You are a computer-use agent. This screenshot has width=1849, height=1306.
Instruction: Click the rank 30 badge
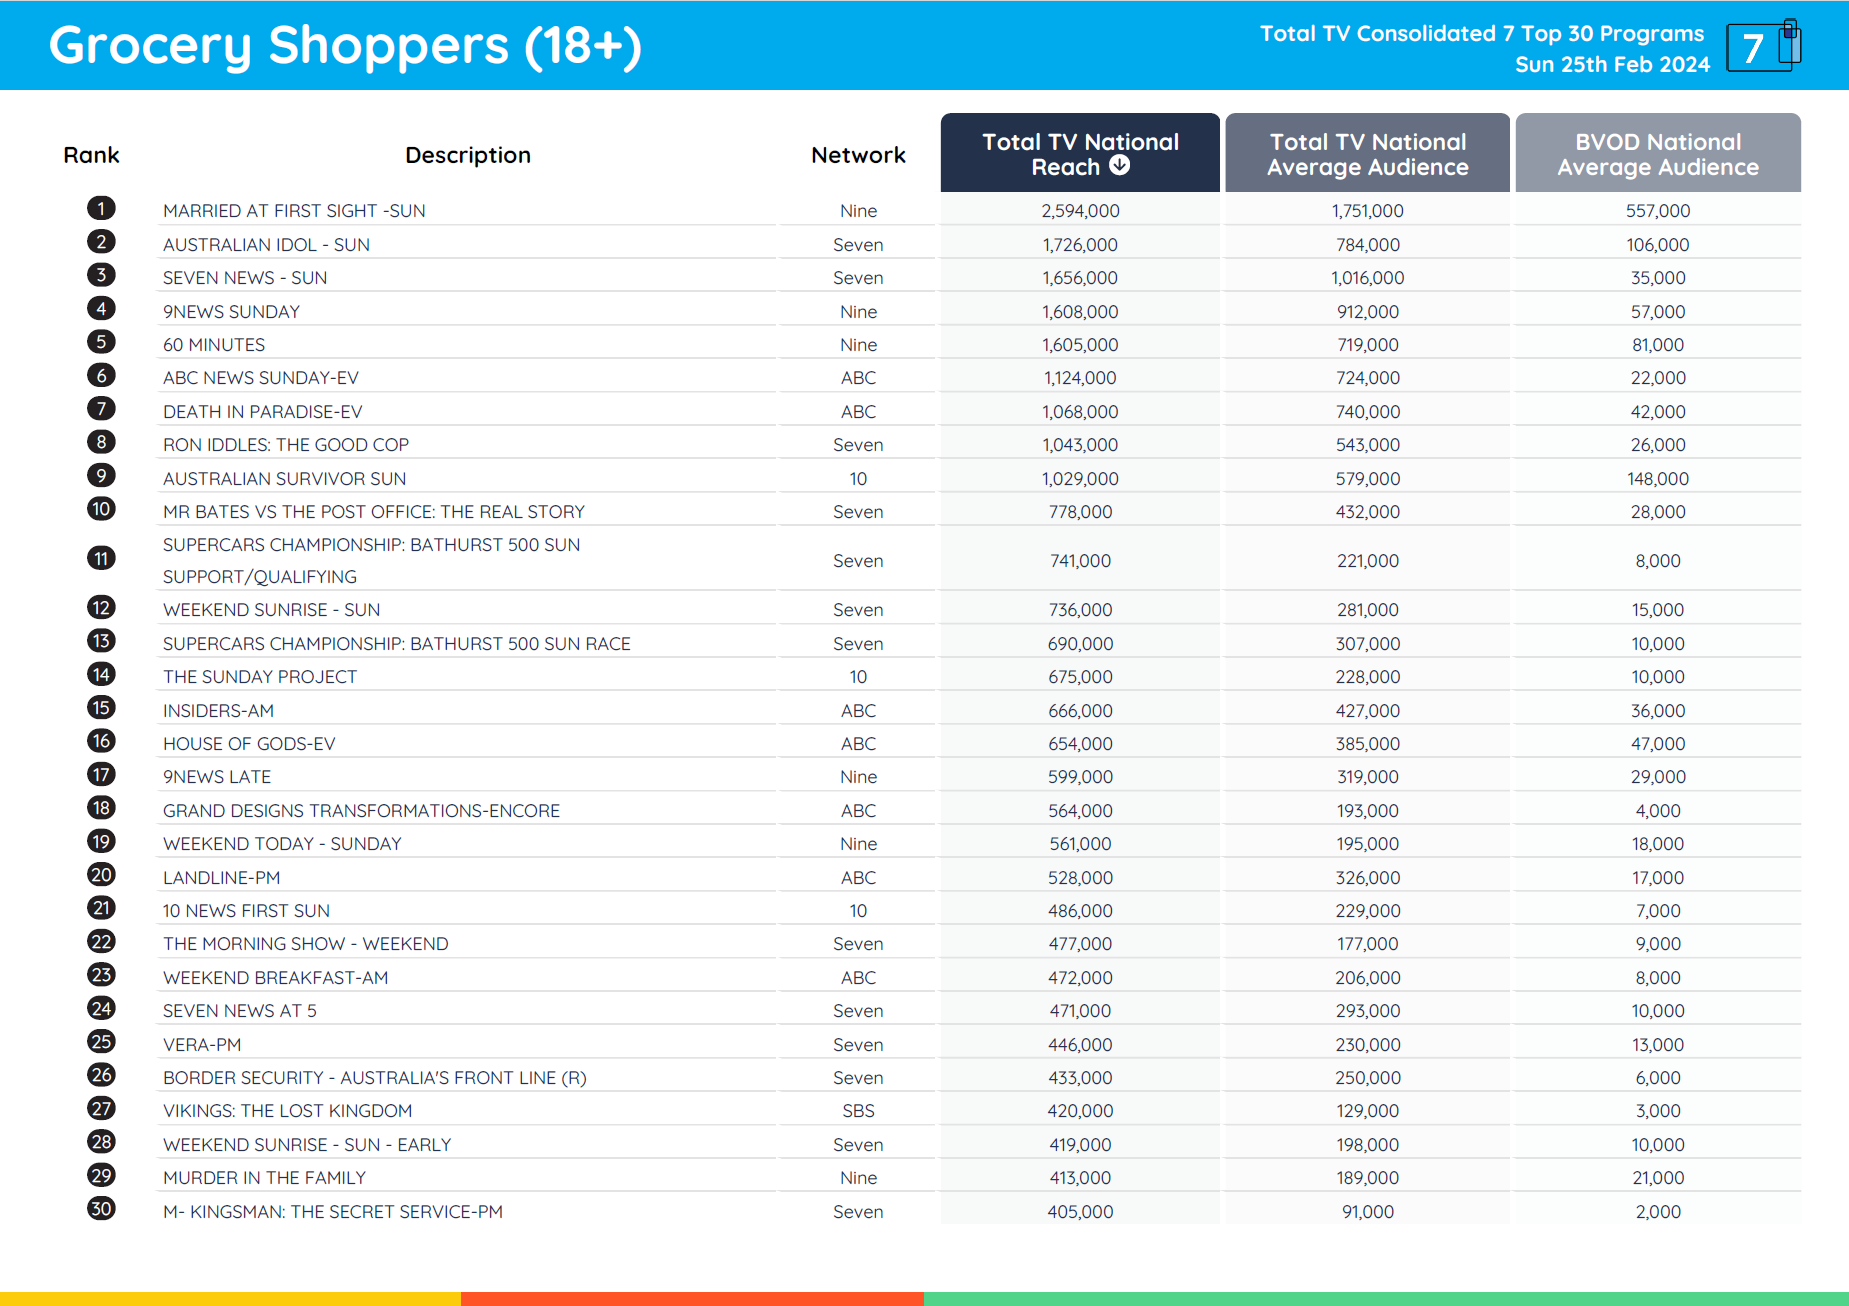pos(101,1208)
